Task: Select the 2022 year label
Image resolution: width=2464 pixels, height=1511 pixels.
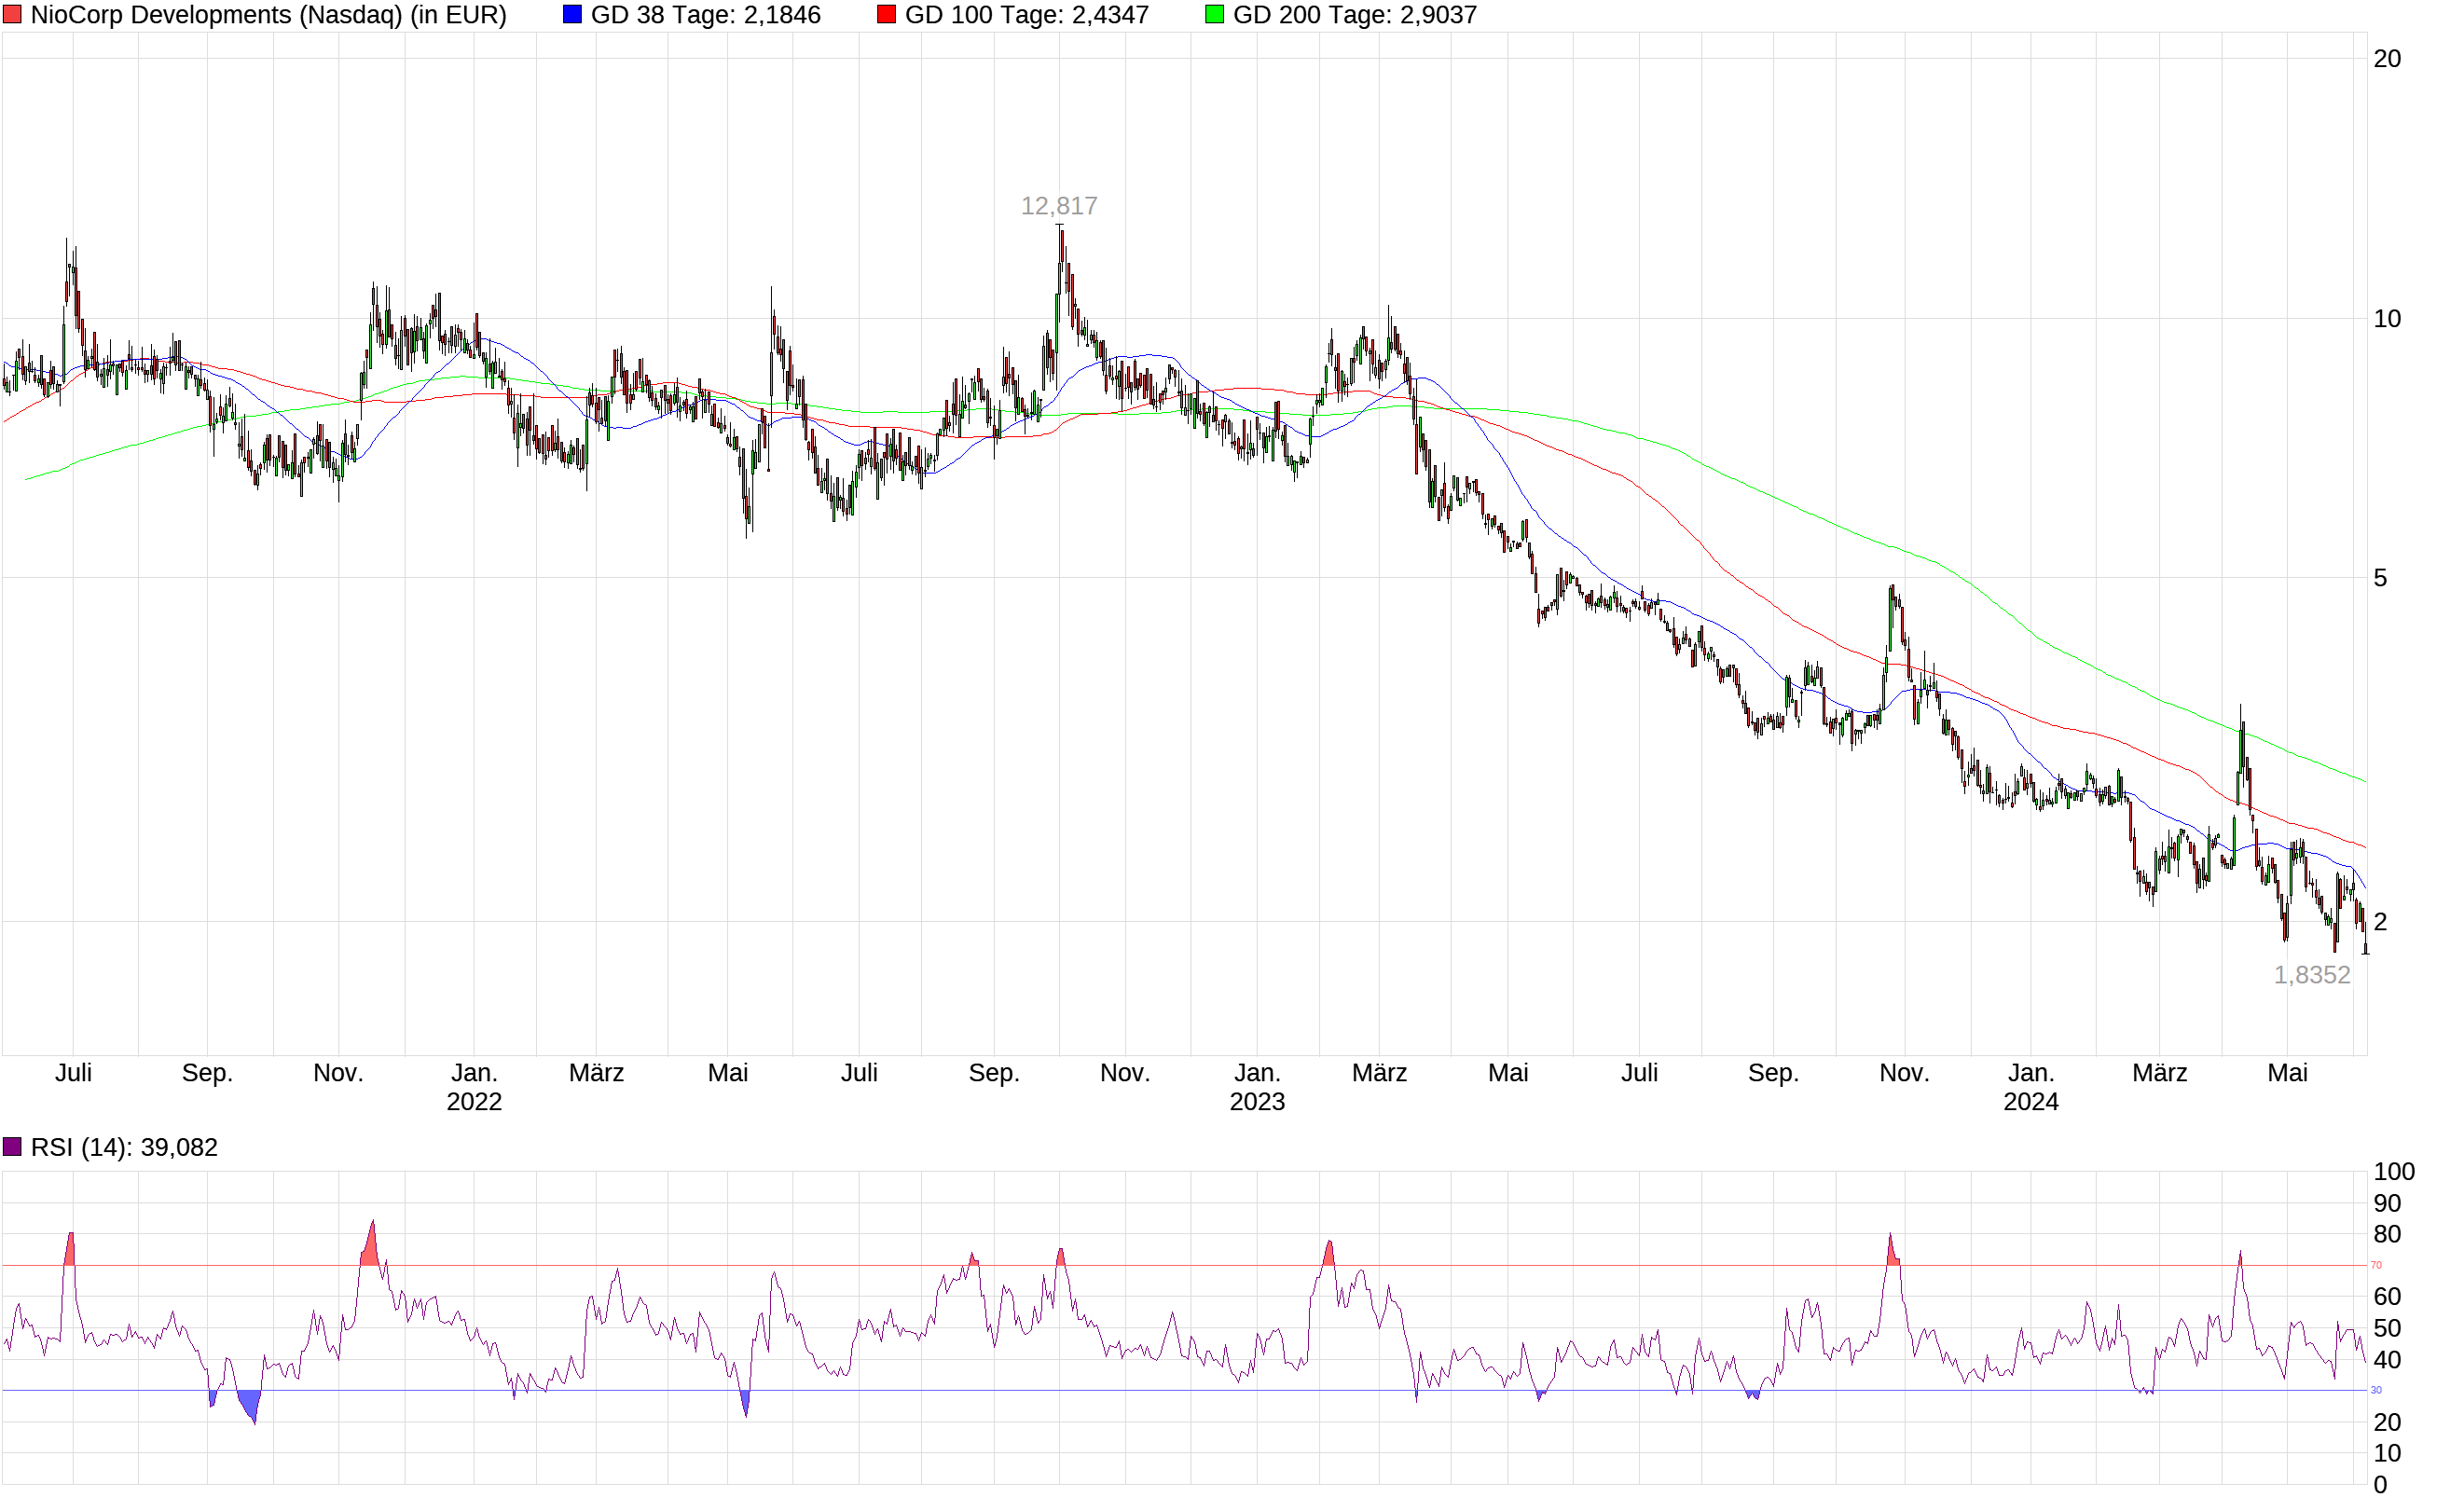Action: coord(475,1102)
